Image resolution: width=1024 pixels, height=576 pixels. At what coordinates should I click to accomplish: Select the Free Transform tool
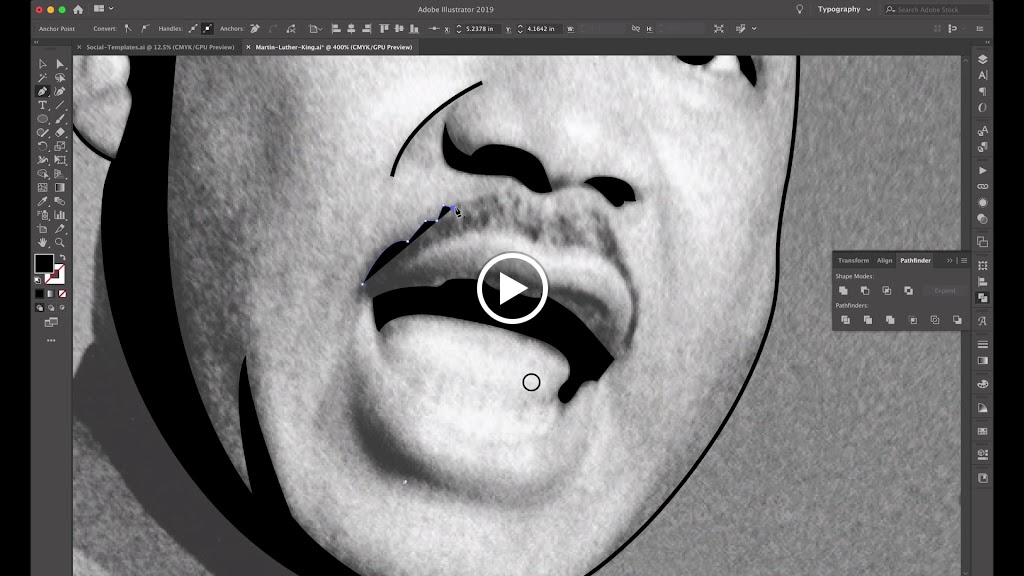pos(60,160)
